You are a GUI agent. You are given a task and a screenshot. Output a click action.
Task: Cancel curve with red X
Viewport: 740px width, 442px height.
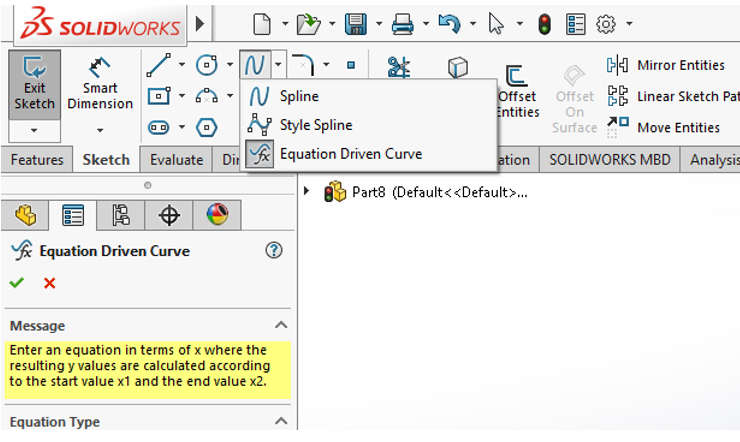(50, 283)
